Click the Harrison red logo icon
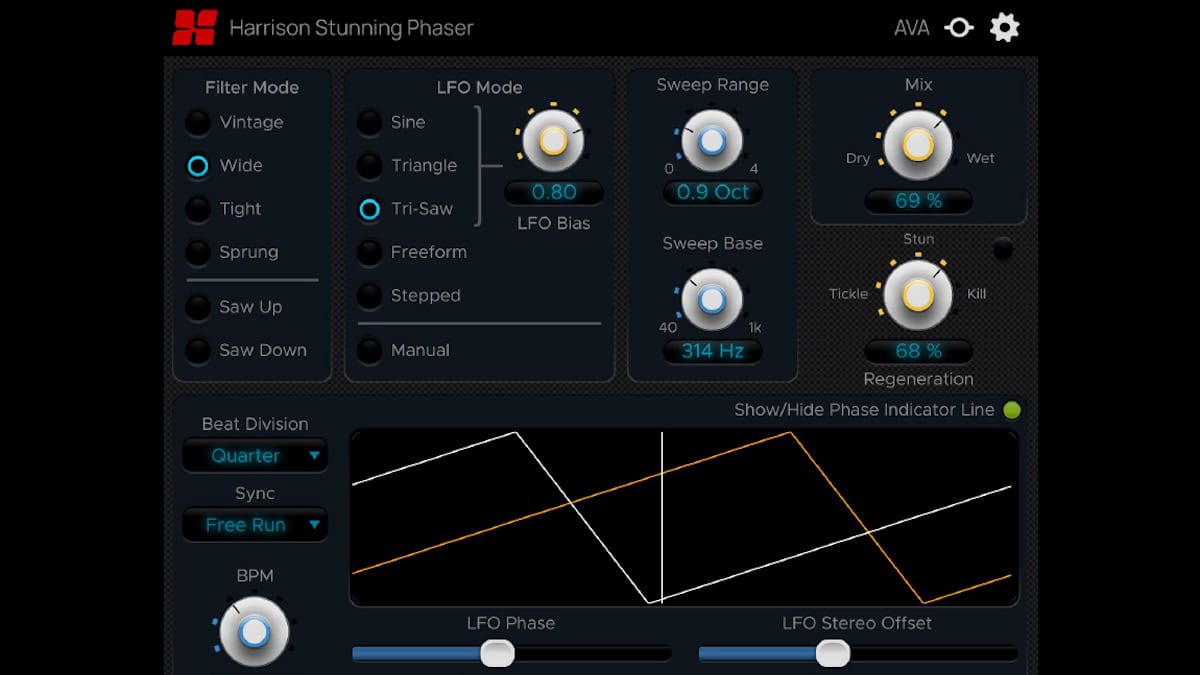Image resolution: width=1200 pixels, height=675 pixels. [x=194, y=27]
